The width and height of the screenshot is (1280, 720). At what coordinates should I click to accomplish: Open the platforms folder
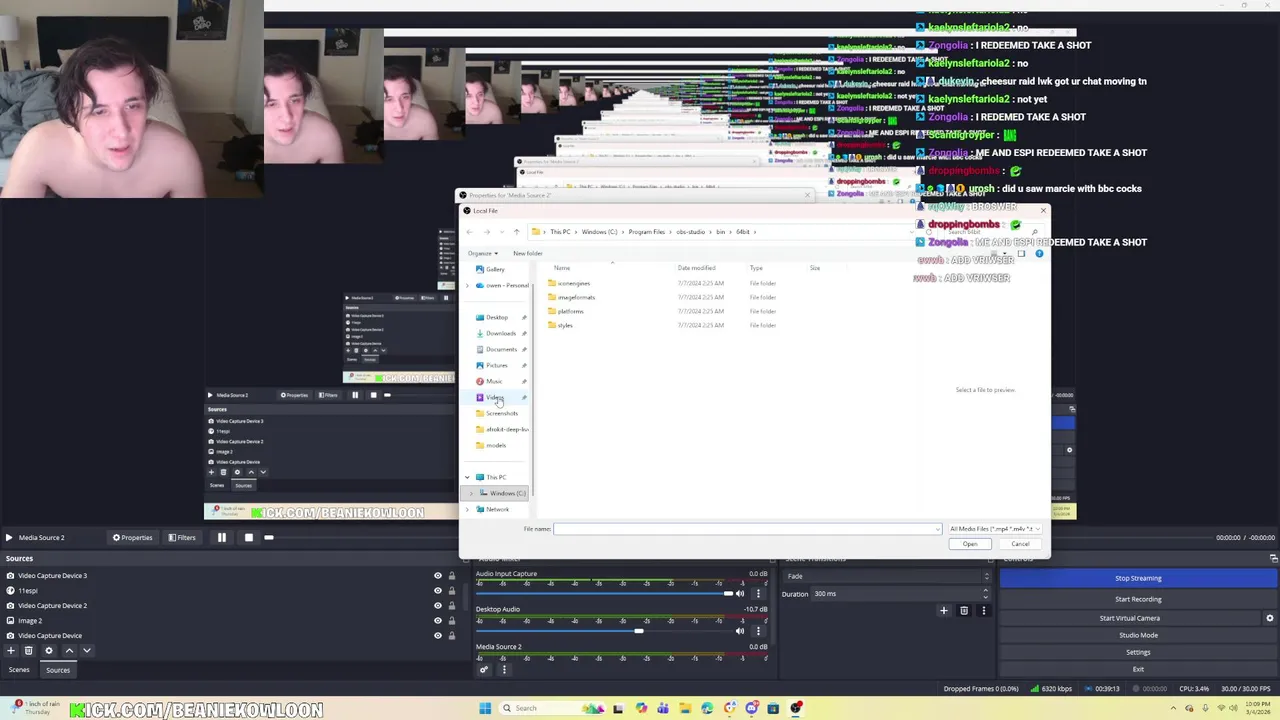pos(570,311)
